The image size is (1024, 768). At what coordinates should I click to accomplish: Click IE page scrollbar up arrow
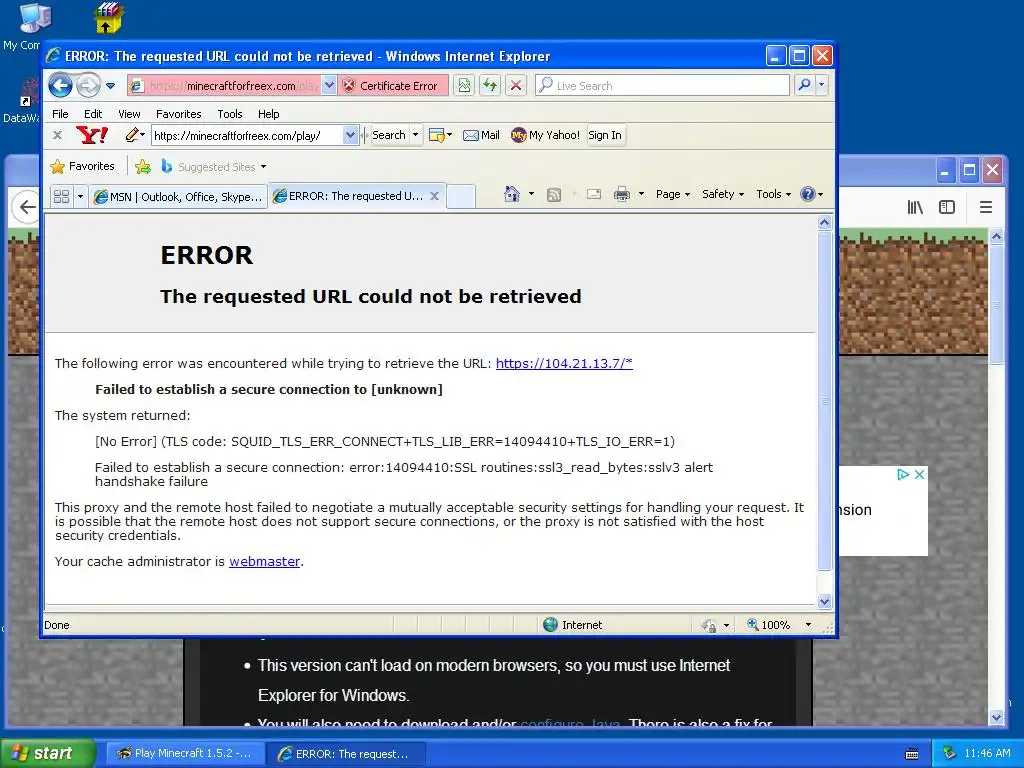824,223
